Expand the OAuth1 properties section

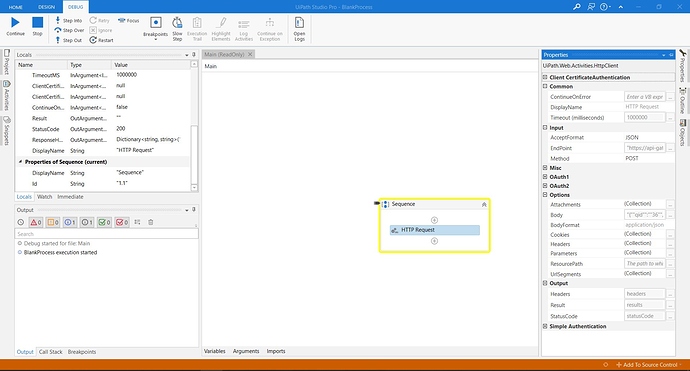[x=545, y=177]
